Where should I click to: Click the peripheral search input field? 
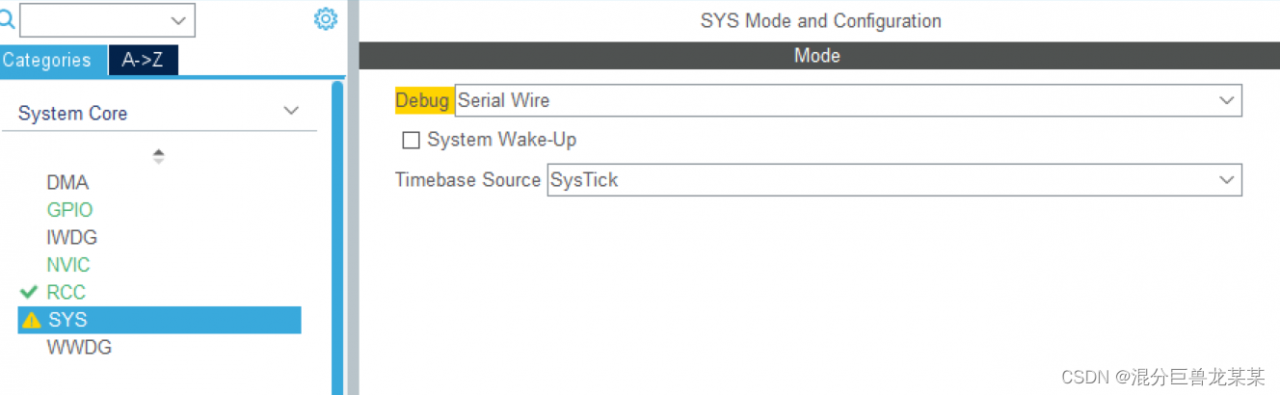pos(94,20)
